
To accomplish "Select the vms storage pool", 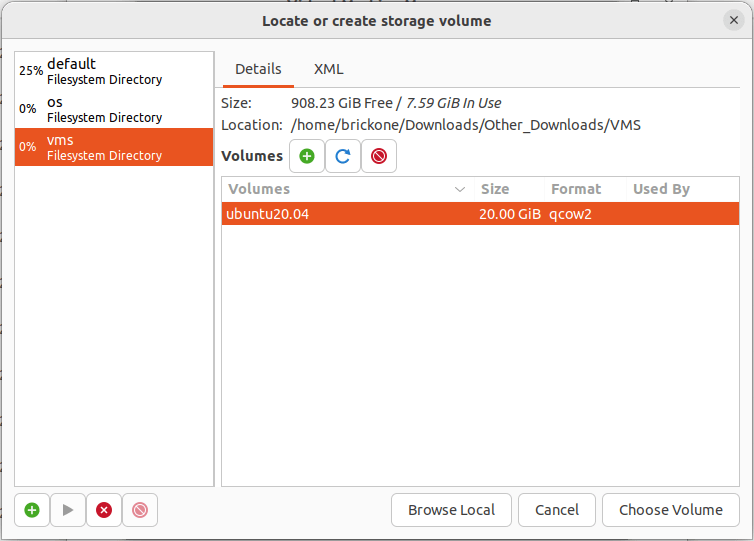I will tap(114, 147).
